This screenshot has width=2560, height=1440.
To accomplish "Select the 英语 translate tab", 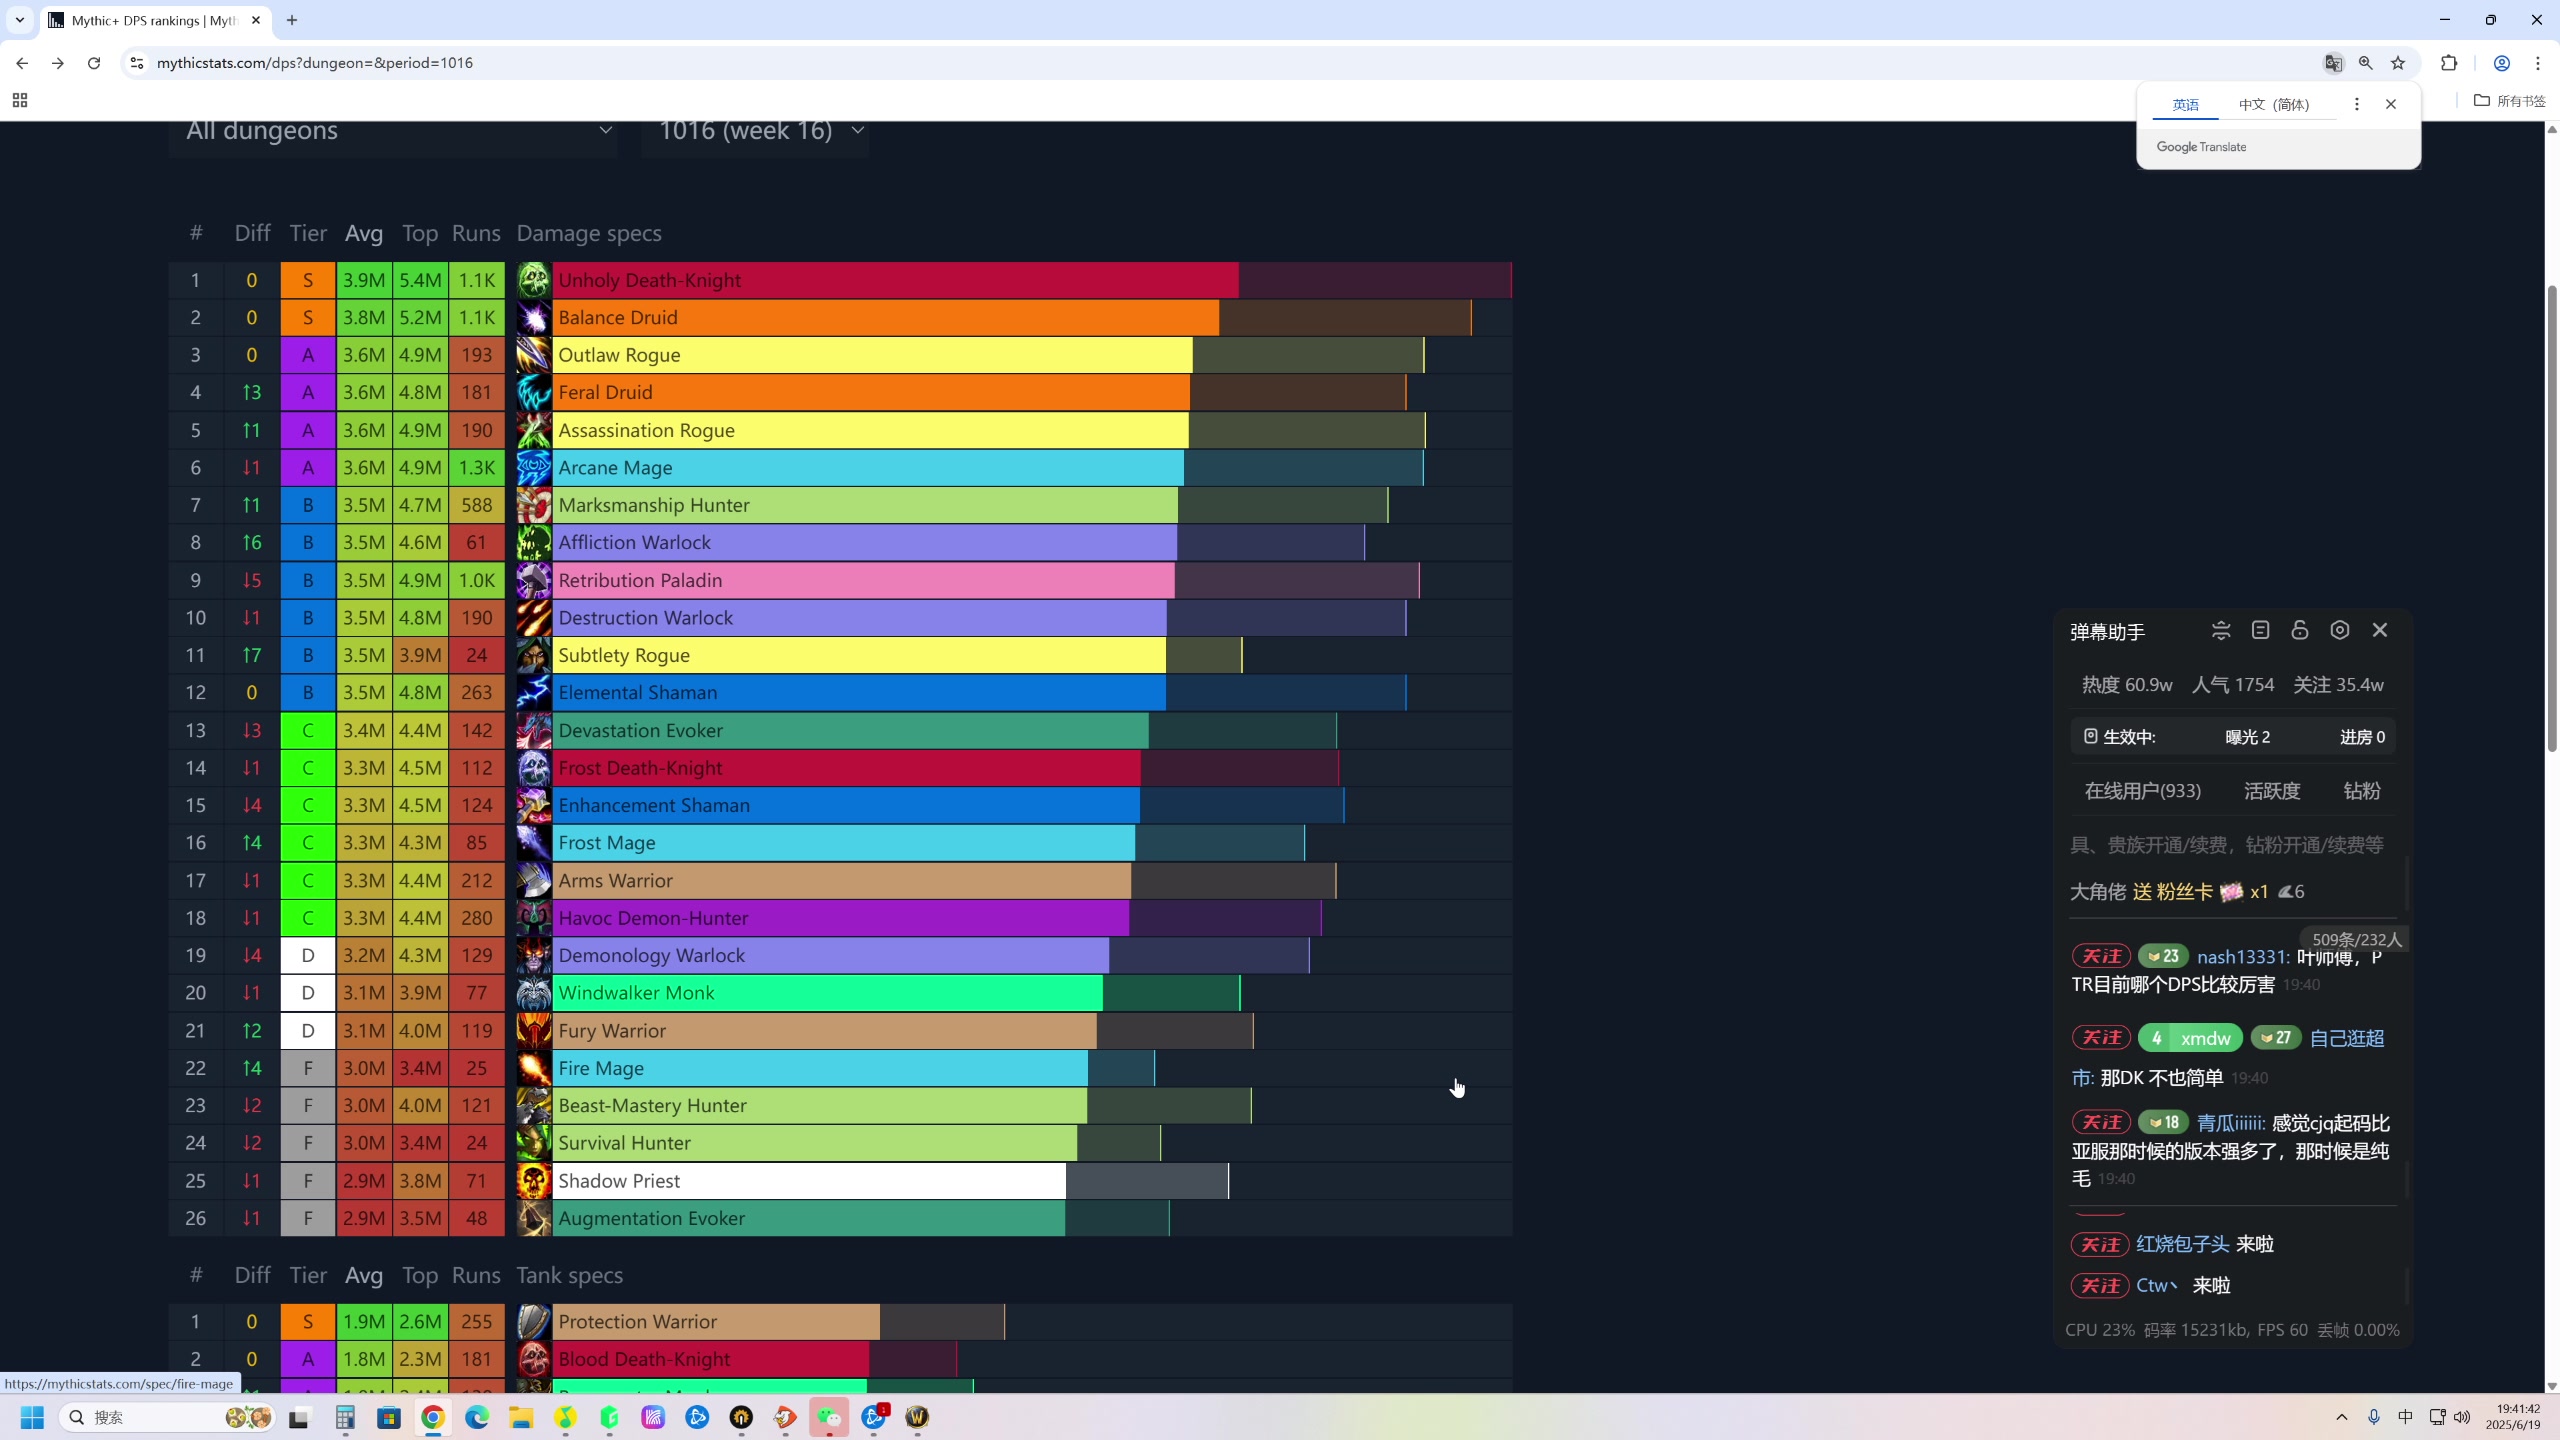I will click(x=2186, y=105).
